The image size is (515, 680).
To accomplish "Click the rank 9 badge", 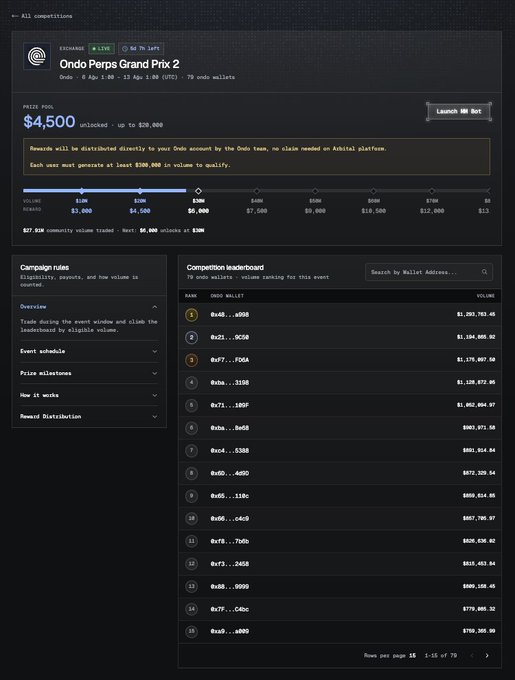I will point(191,496).
